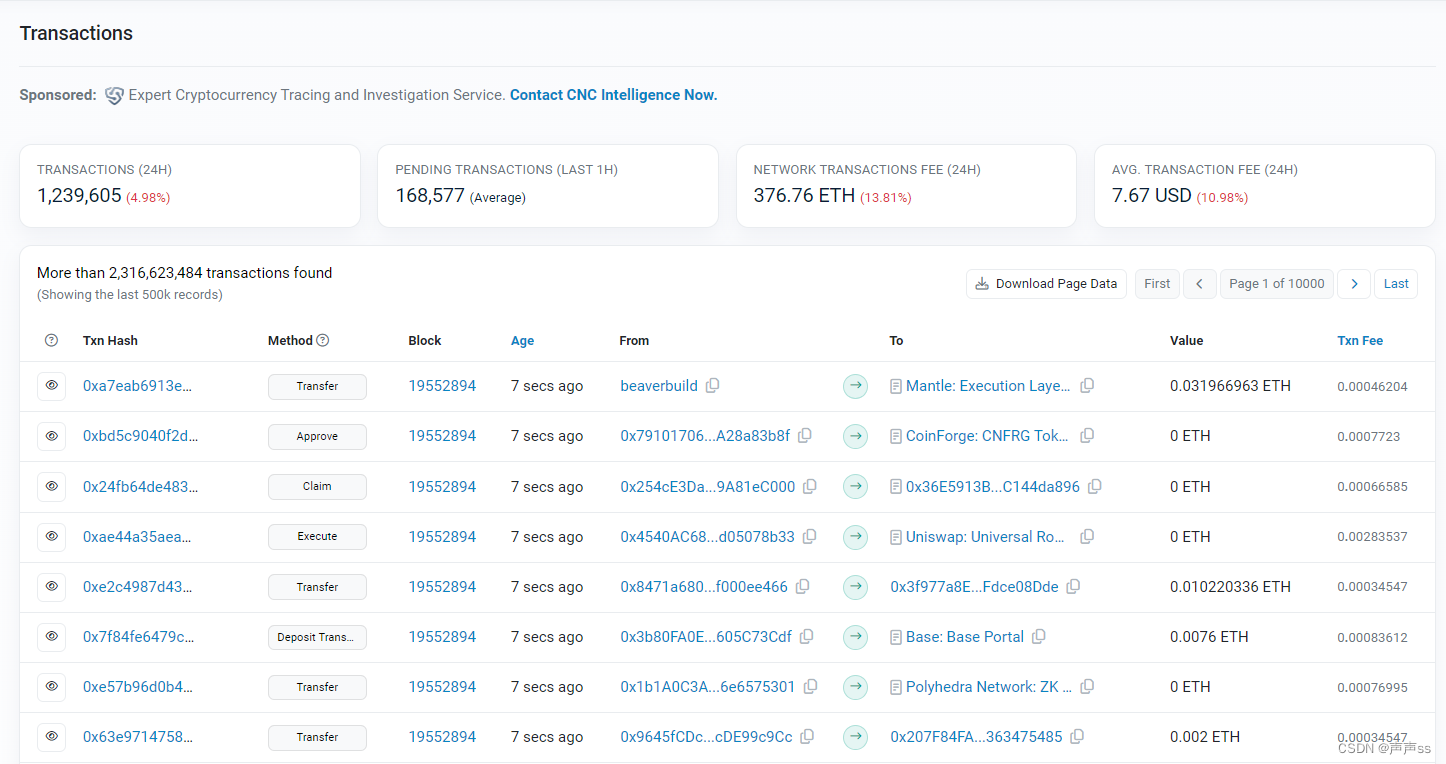Copy sender address 0x1b1A0C3A...6e6575301

pos(810,686)
